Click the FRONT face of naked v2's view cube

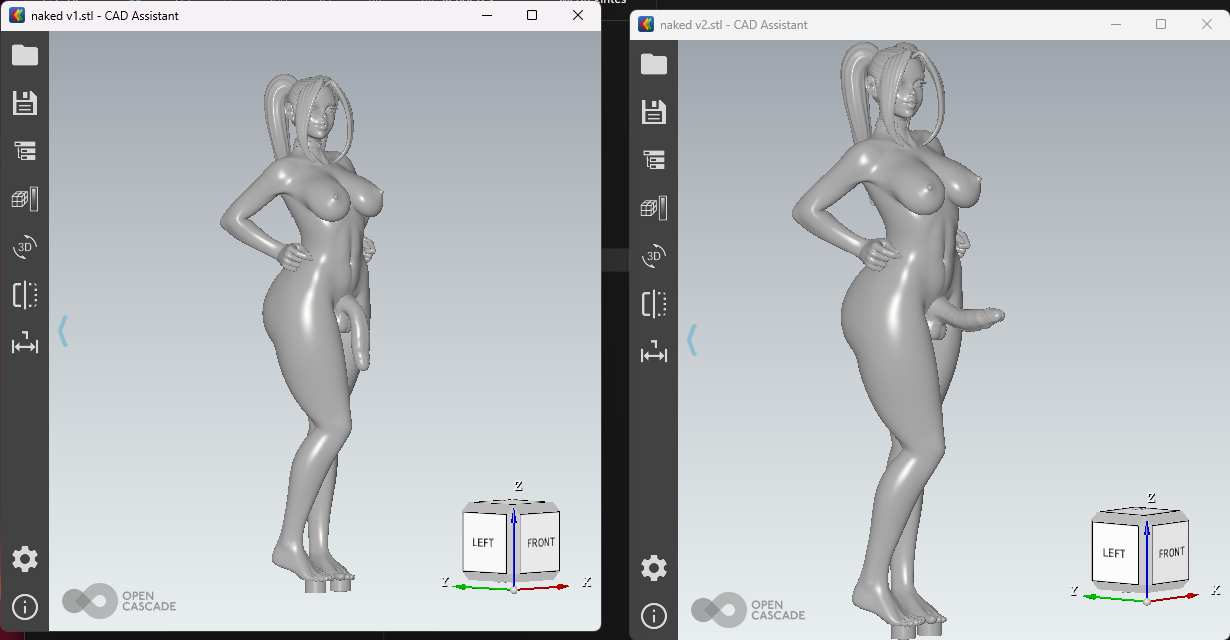[x=1169, y=551]
